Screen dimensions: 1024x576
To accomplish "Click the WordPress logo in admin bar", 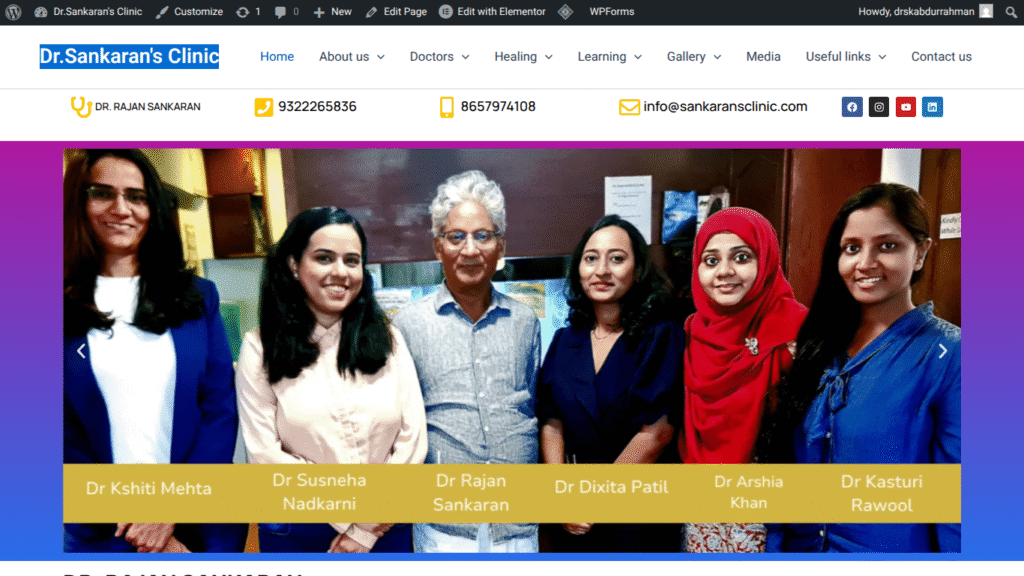I will 13,12.
